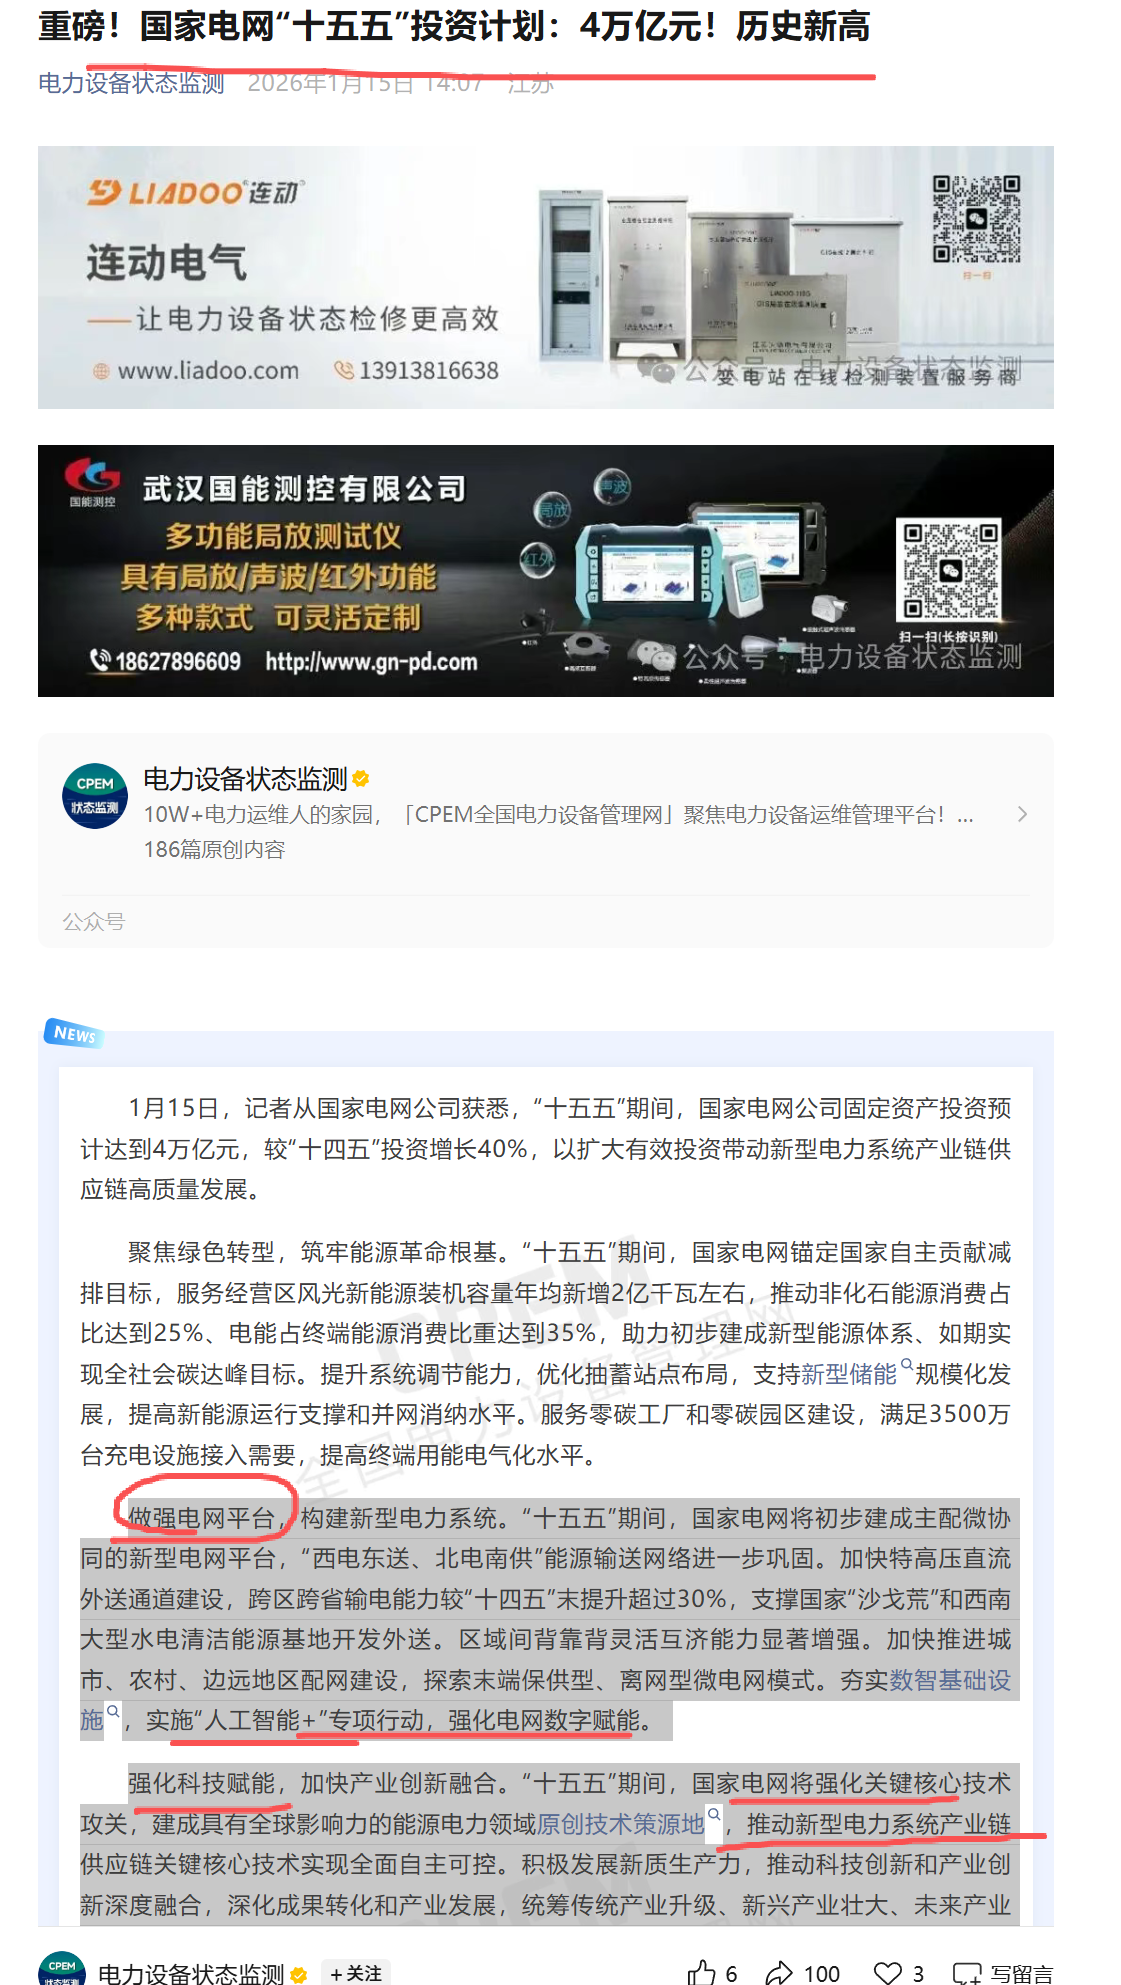Open the 数智基础设施 keyword link
Image resolution: width=1121 pixels, height=1985 pixels.
[x=545, y=1700]
